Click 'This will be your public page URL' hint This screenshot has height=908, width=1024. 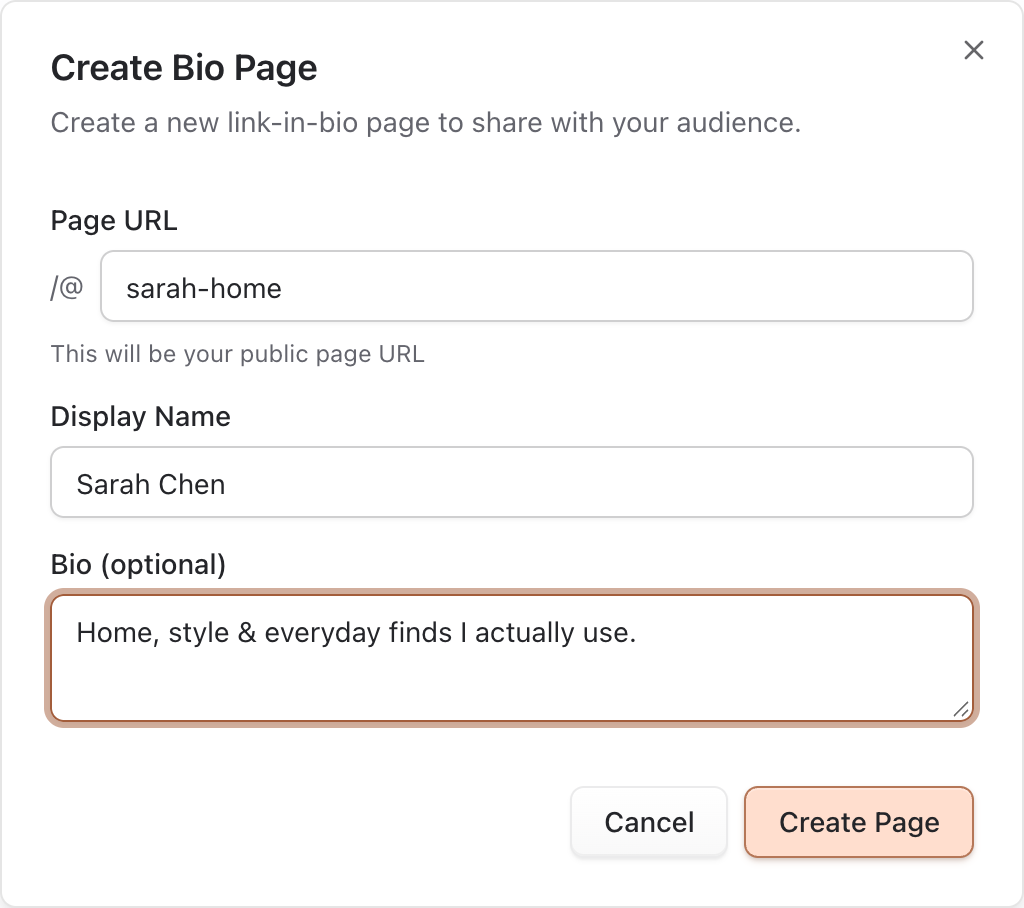pos(238,354)
